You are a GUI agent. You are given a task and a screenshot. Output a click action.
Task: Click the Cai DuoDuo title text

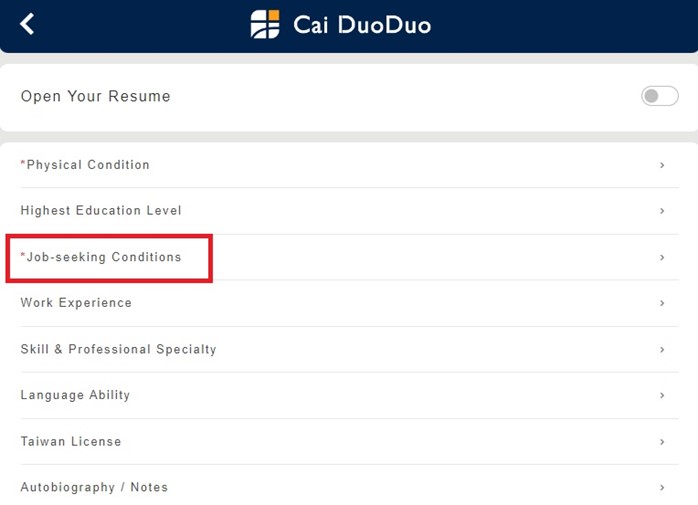(362, 25)
